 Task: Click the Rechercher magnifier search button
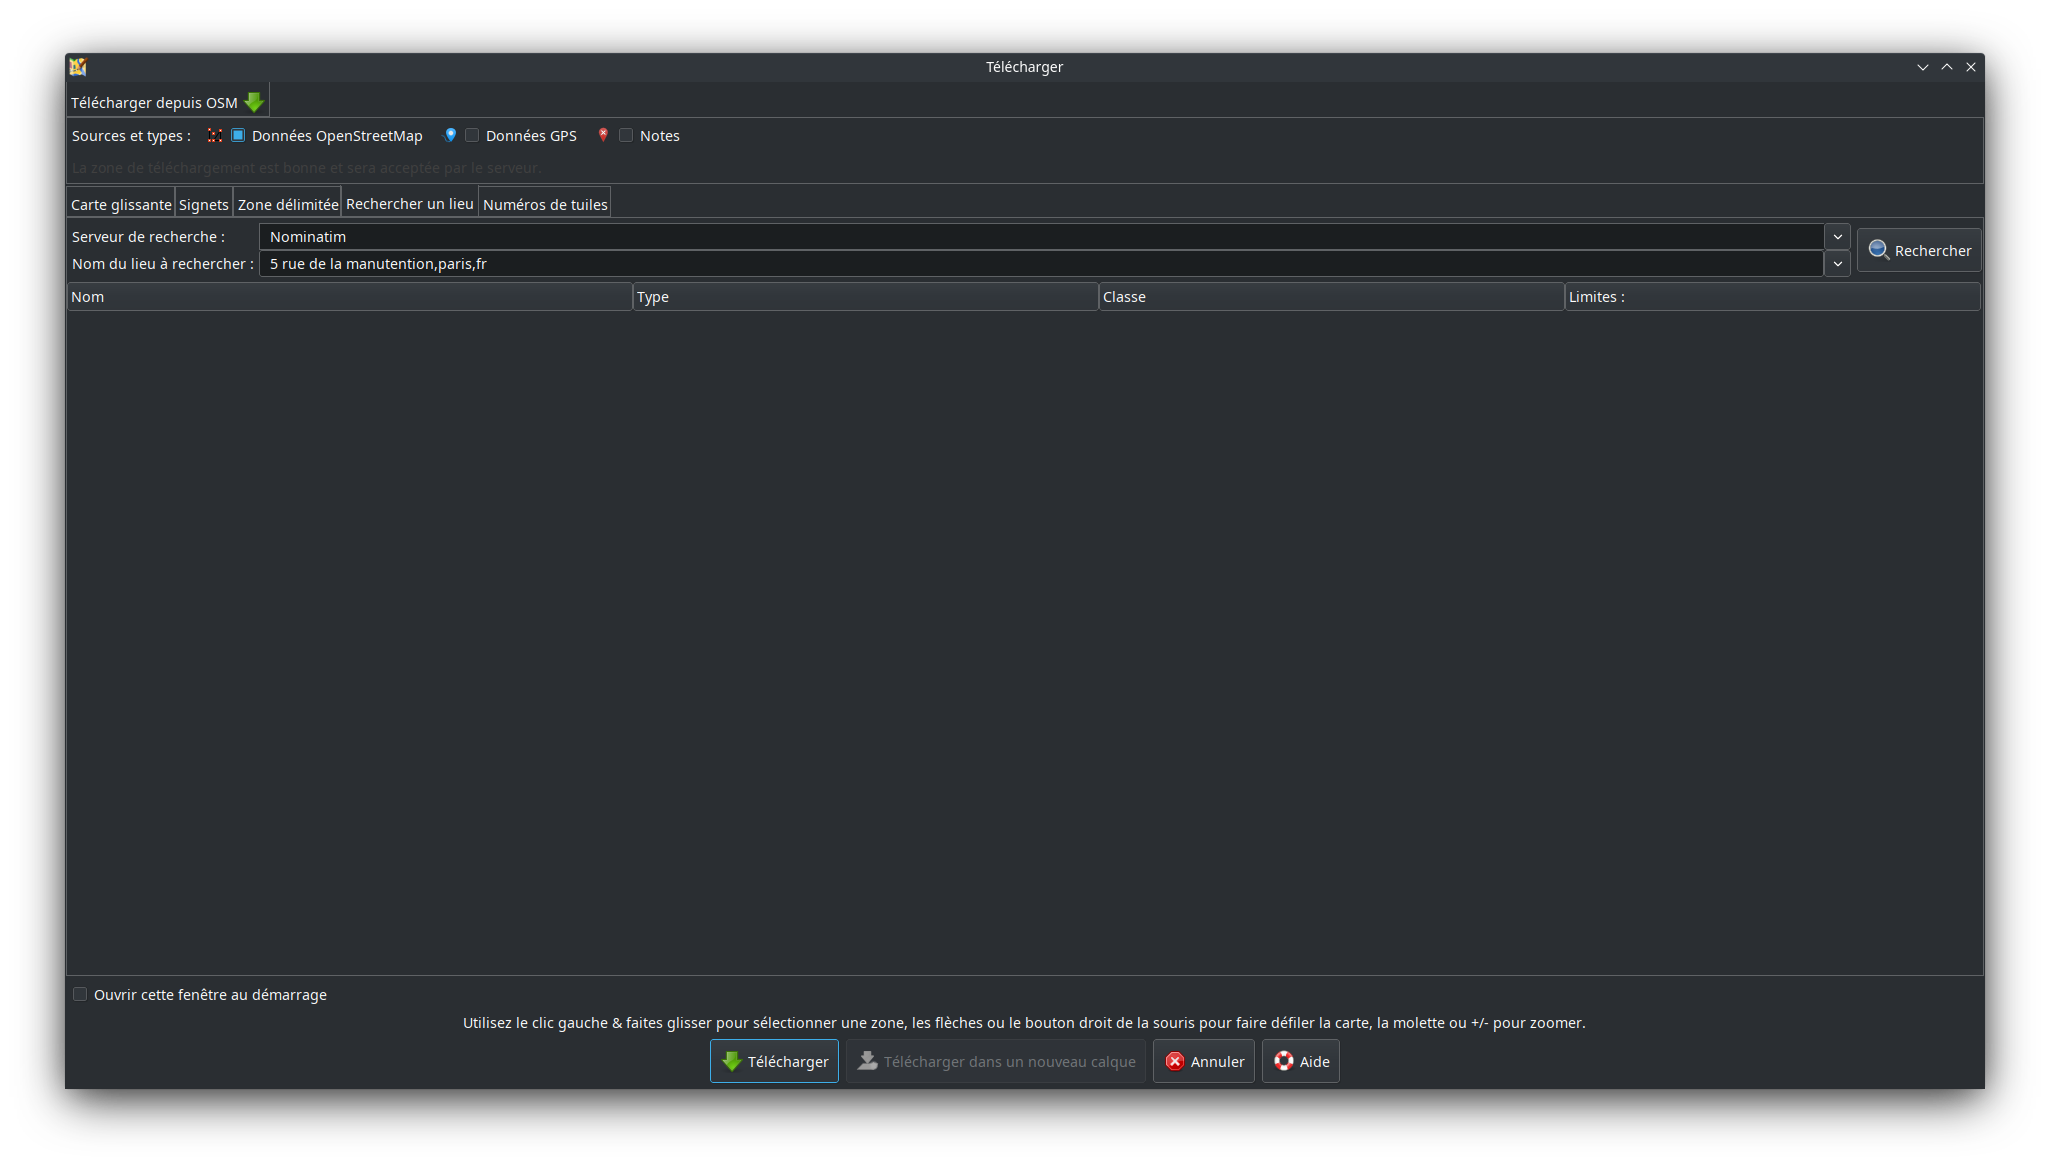(x=1919, y=250)
